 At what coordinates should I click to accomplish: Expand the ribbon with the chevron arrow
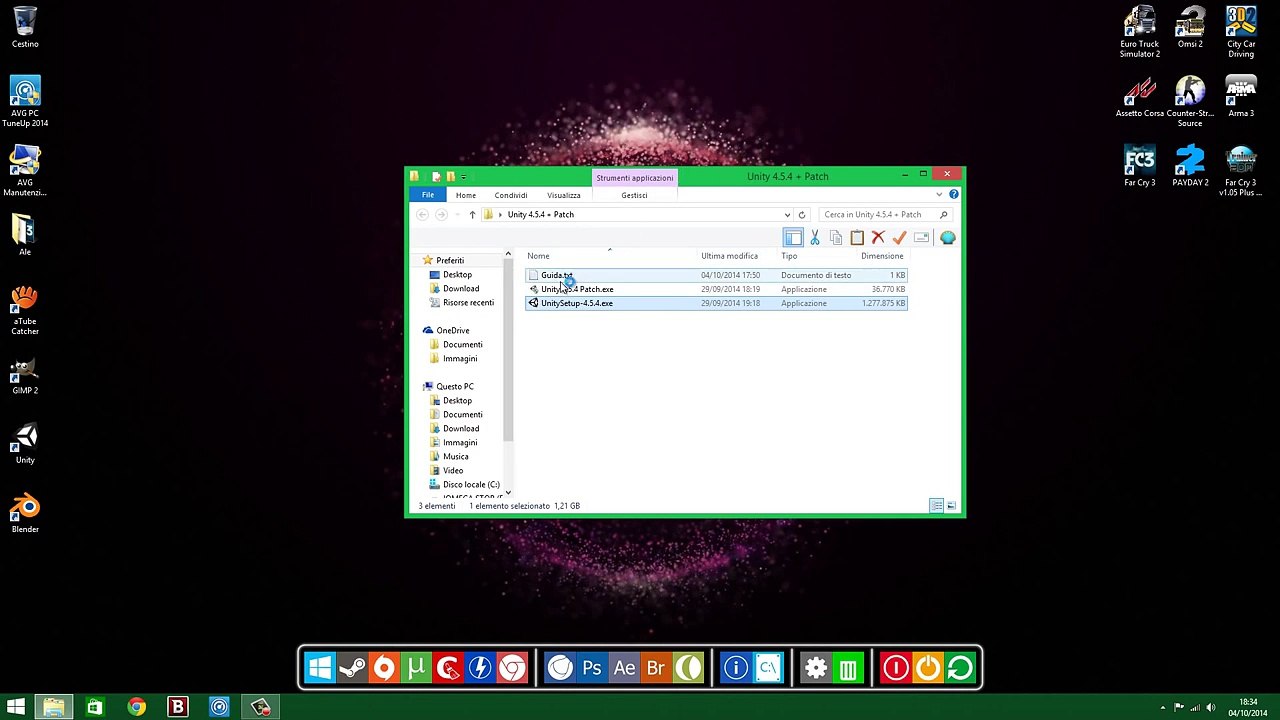tap(939, 195)
